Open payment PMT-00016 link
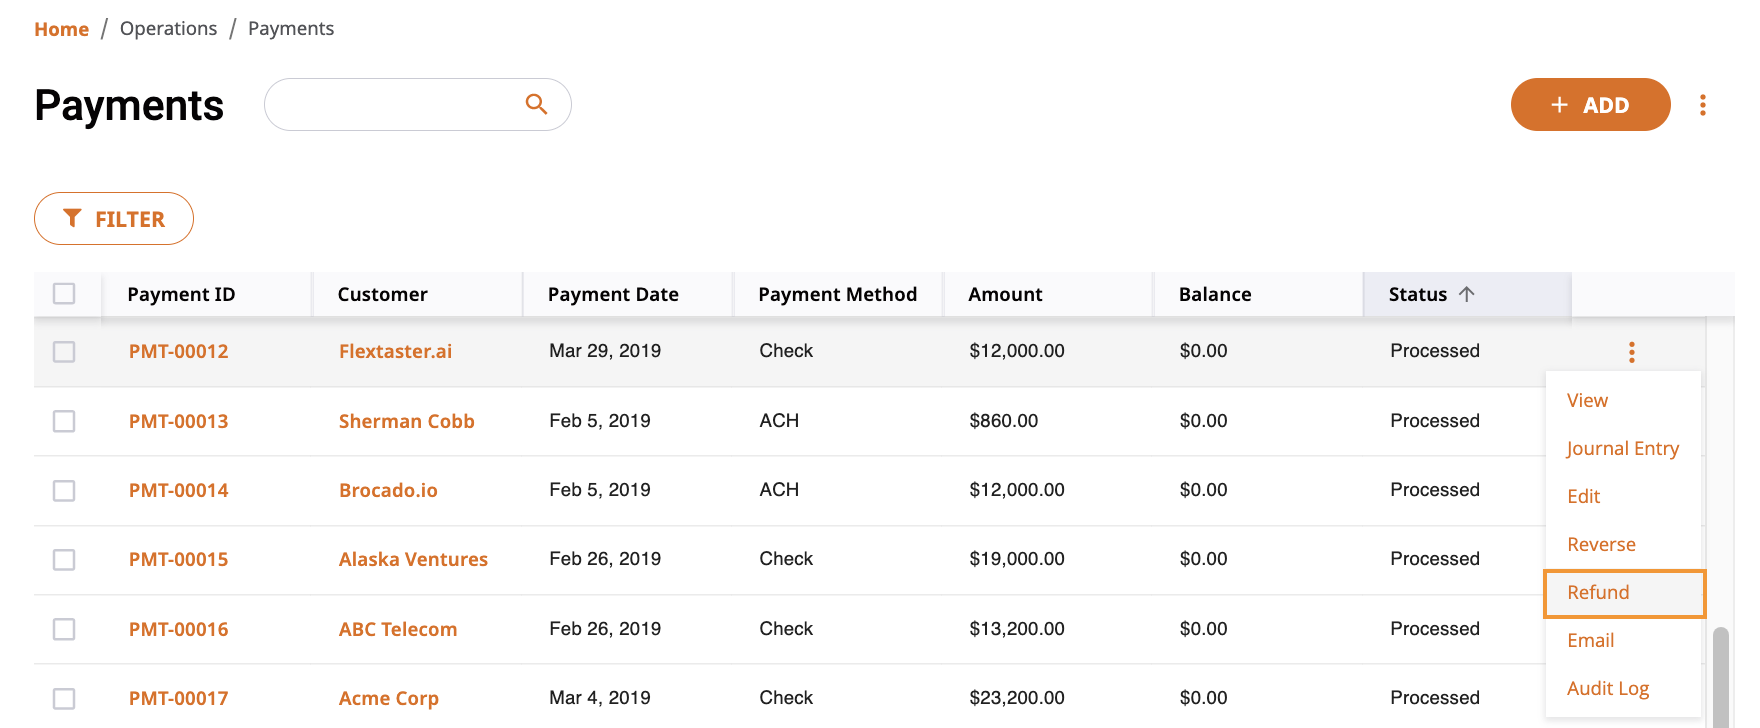This screenshot has width=1760, height=728. pyautogui.click(x=178, y=629)
